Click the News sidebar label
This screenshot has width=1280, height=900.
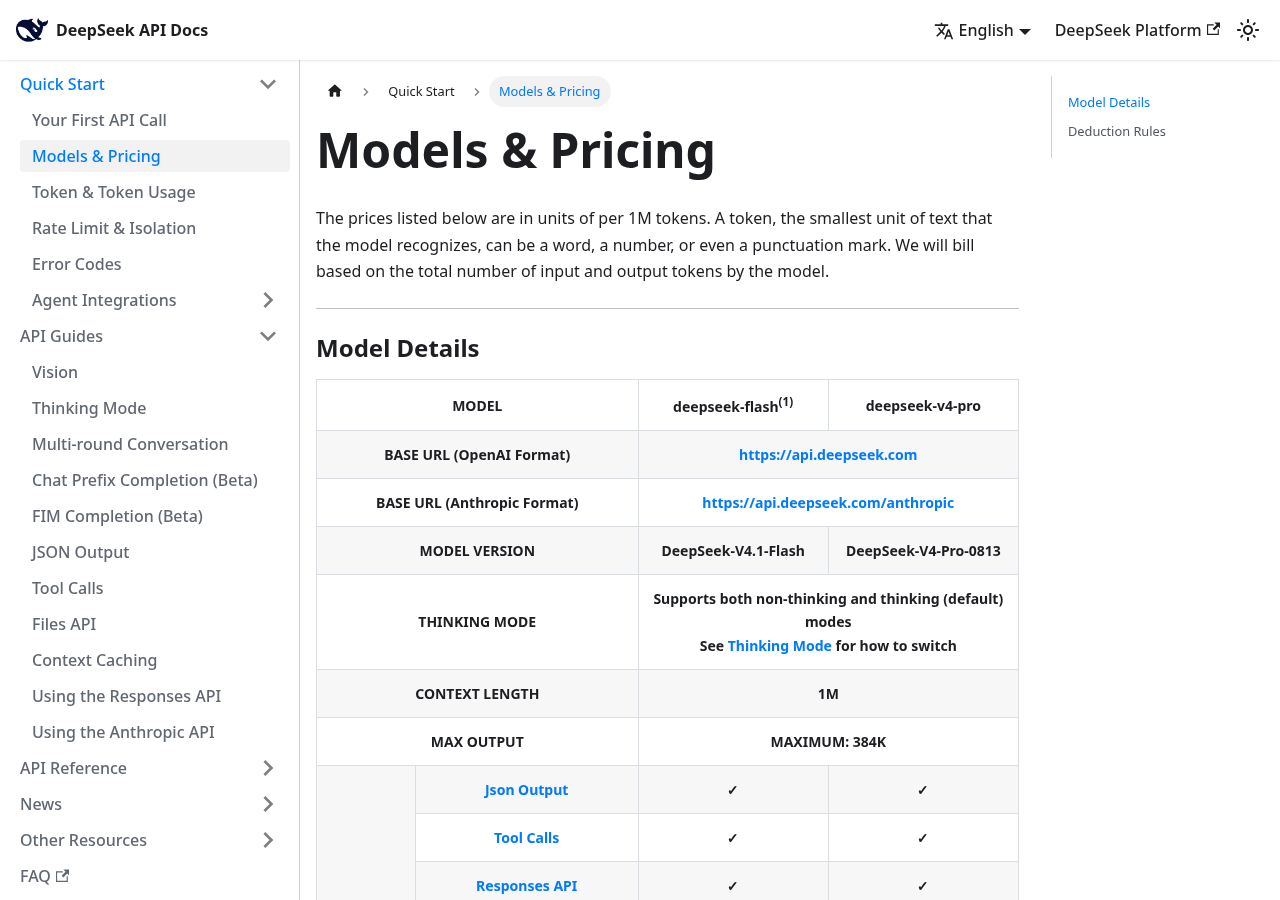pos(41,804)
